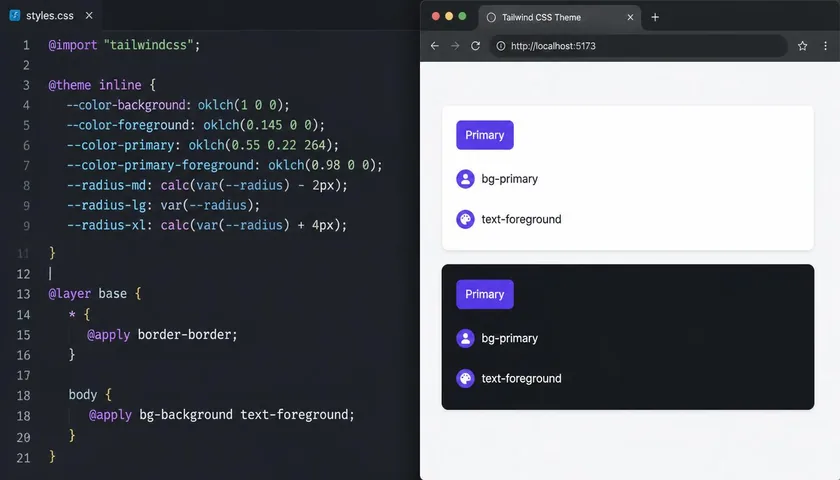Click the Primary button in the light card
840x480 pixels.
pyautogui.click(x=485, y=135)
